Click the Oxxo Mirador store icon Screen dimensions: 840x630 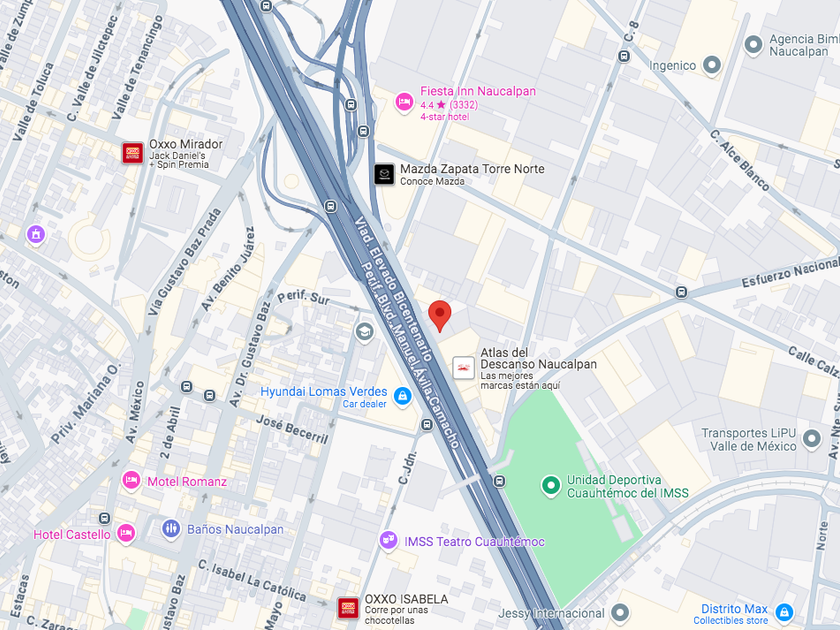click(132, 153)
